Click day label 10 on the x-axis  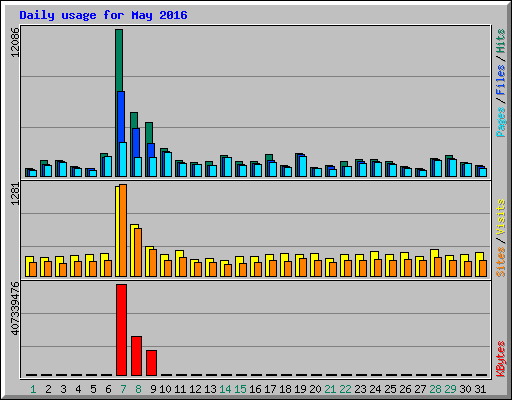click(165, 389)
